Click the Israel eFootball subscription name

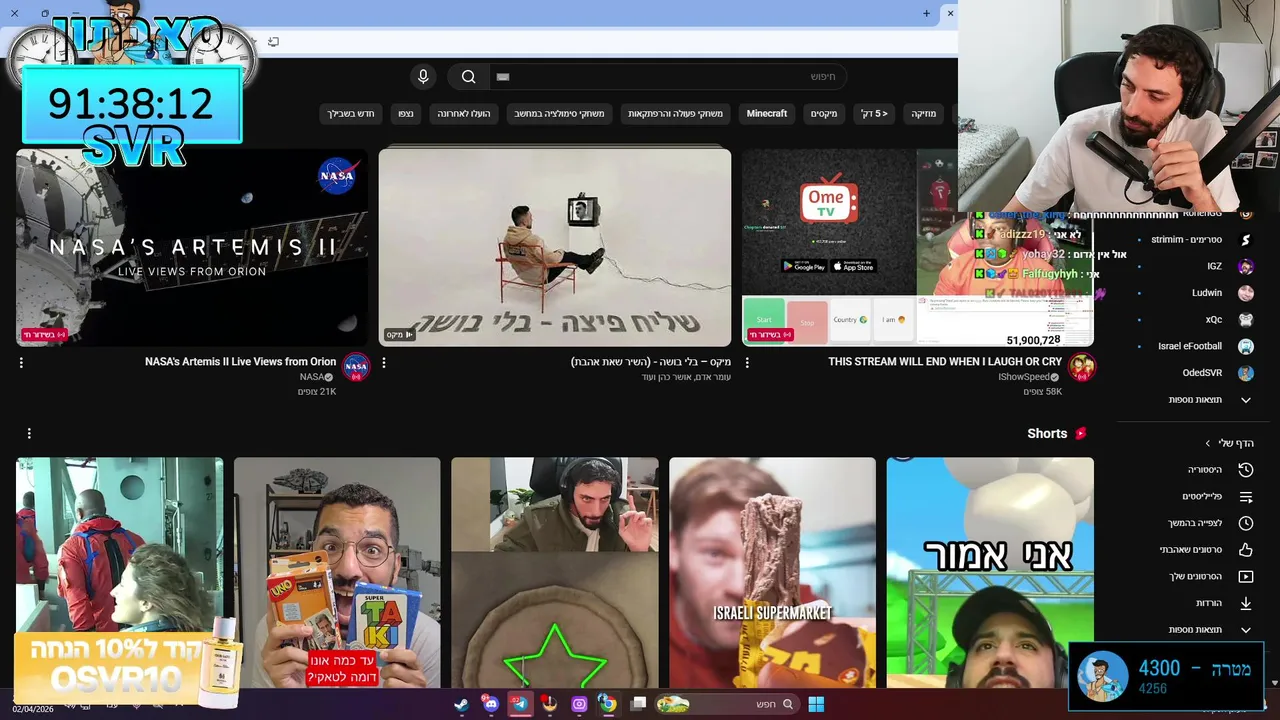(1190, 347)
